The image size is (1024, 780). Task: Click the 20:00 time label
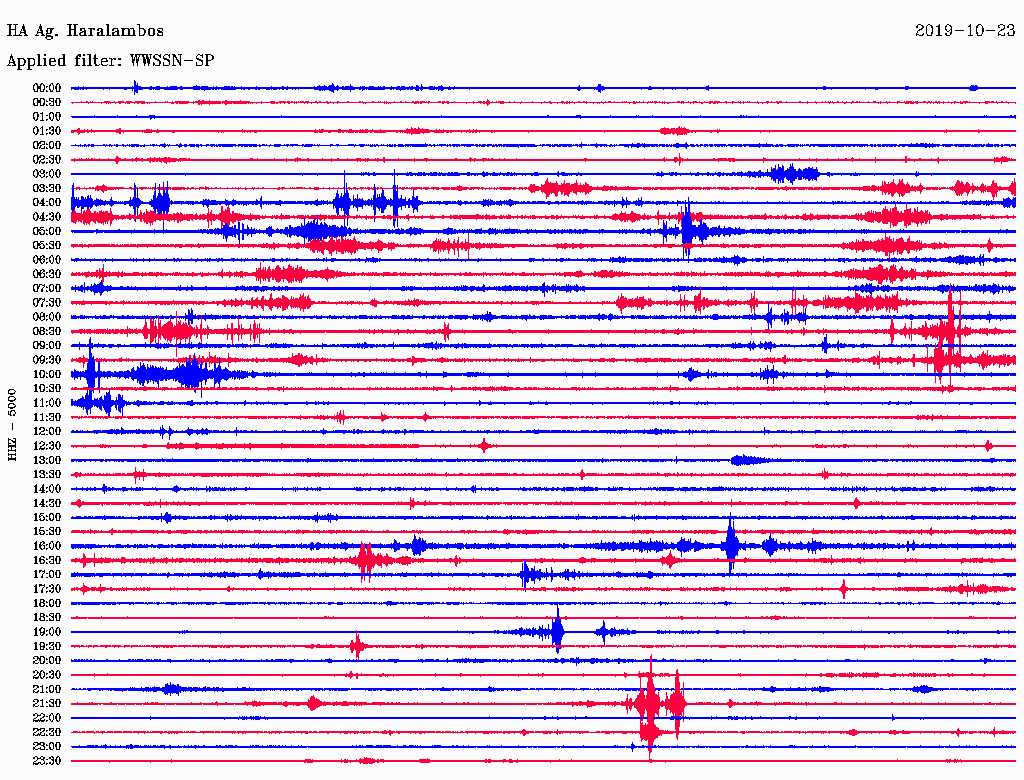(47, 660)
